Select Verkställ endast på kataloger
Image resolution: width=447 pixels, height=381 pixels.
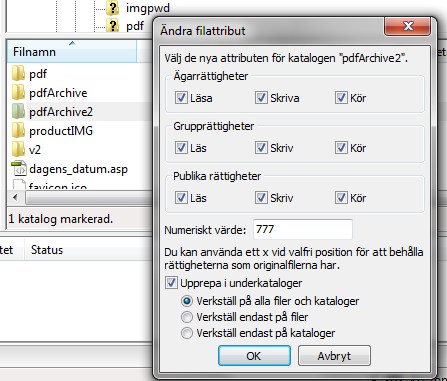pyautogui.click(x=187, y=333)
